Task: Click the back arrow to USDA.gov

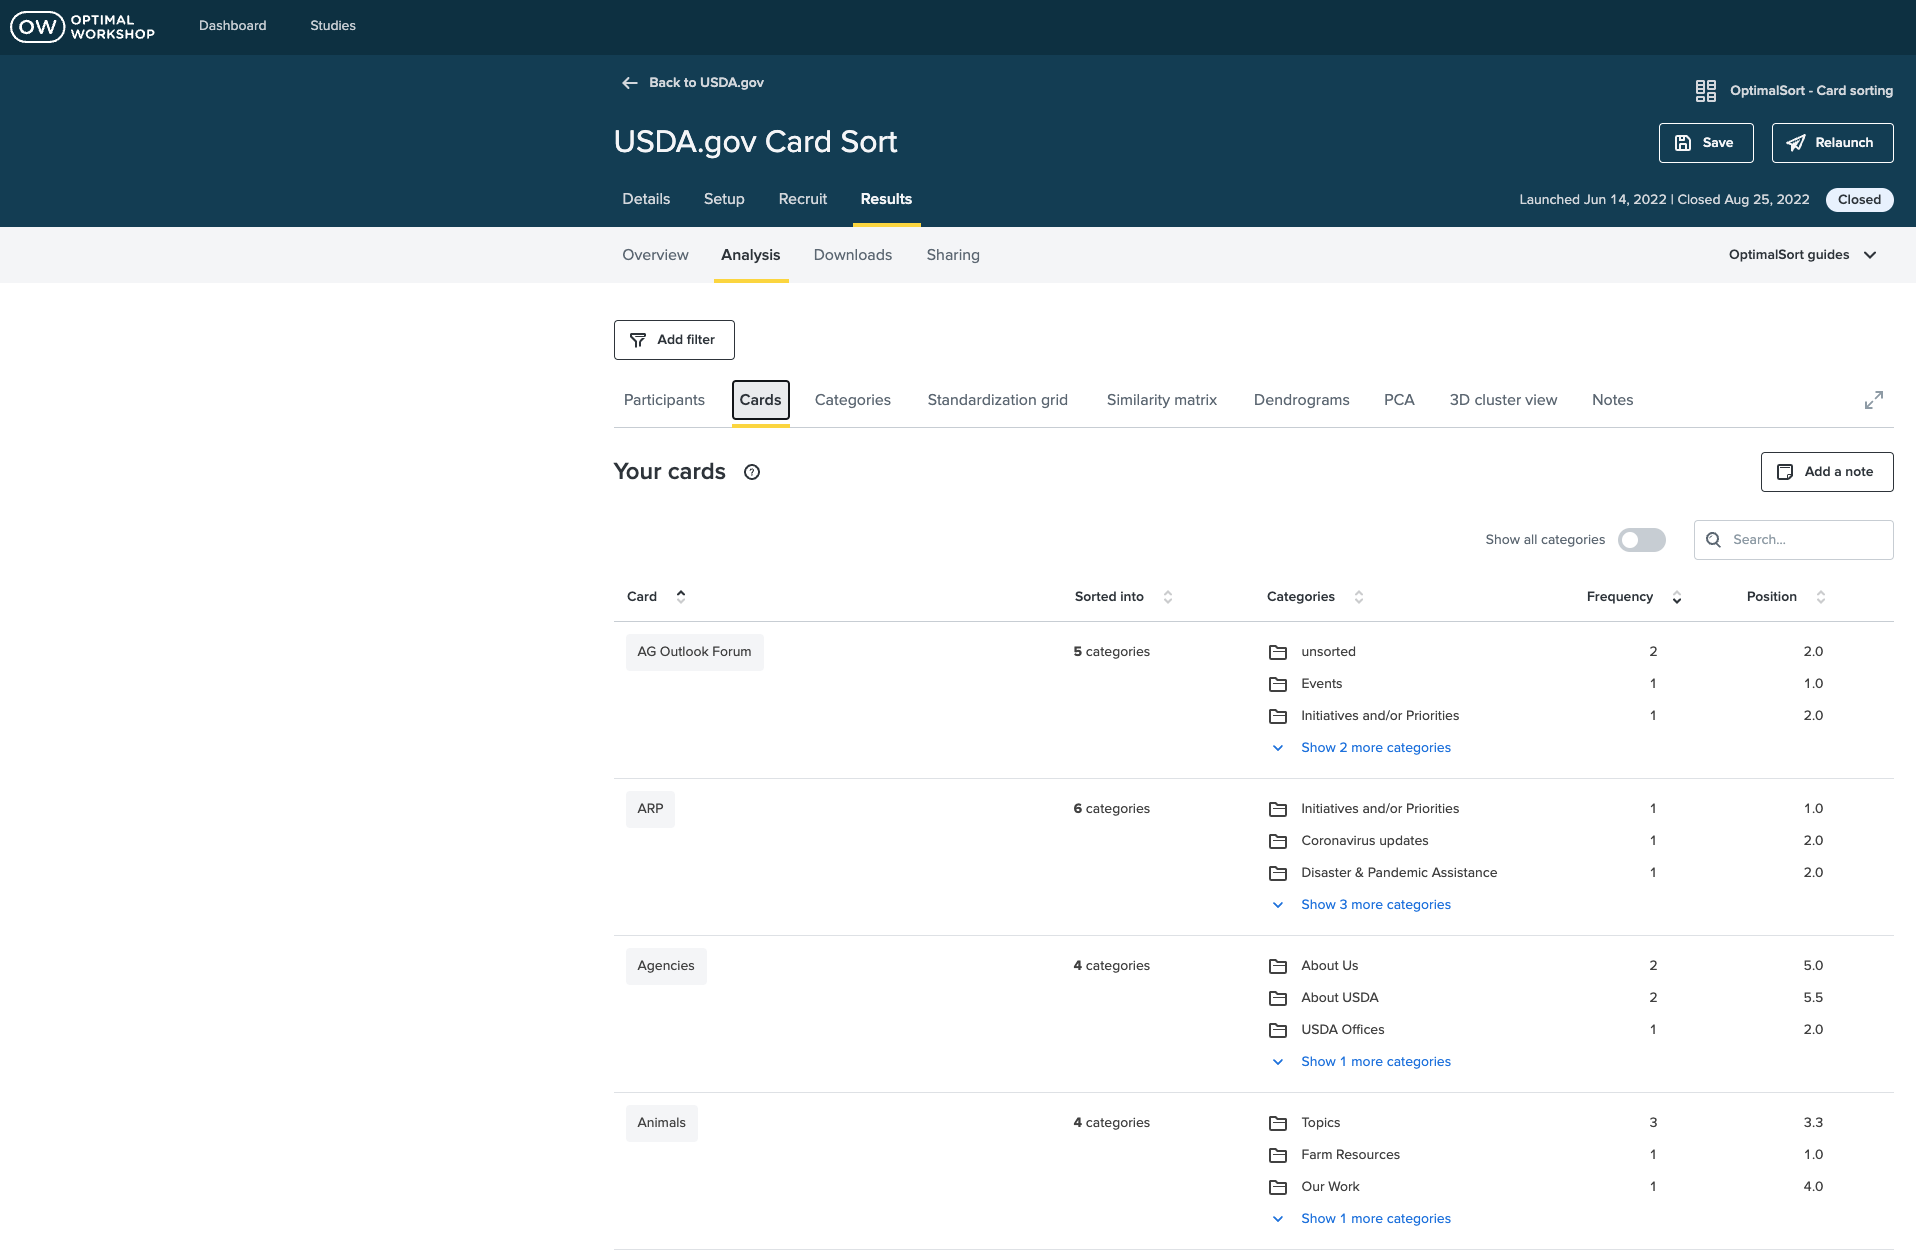Action: pos(630,83)
